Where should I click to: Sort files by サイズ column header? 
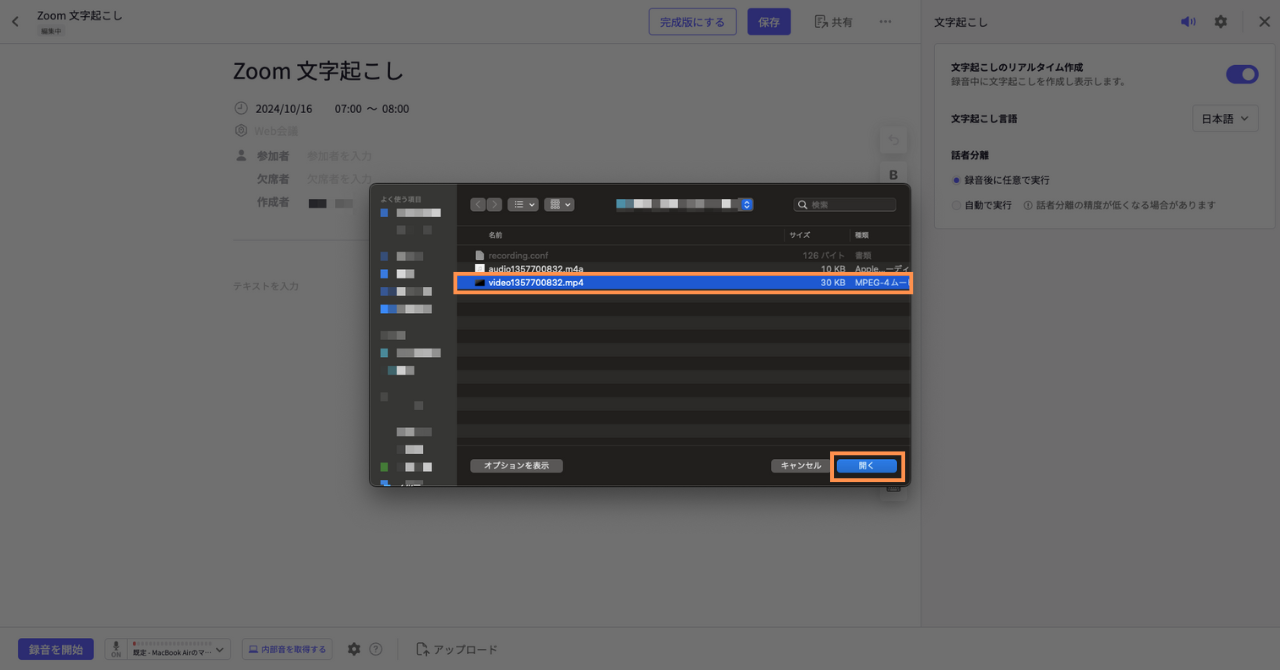point(800,235)
